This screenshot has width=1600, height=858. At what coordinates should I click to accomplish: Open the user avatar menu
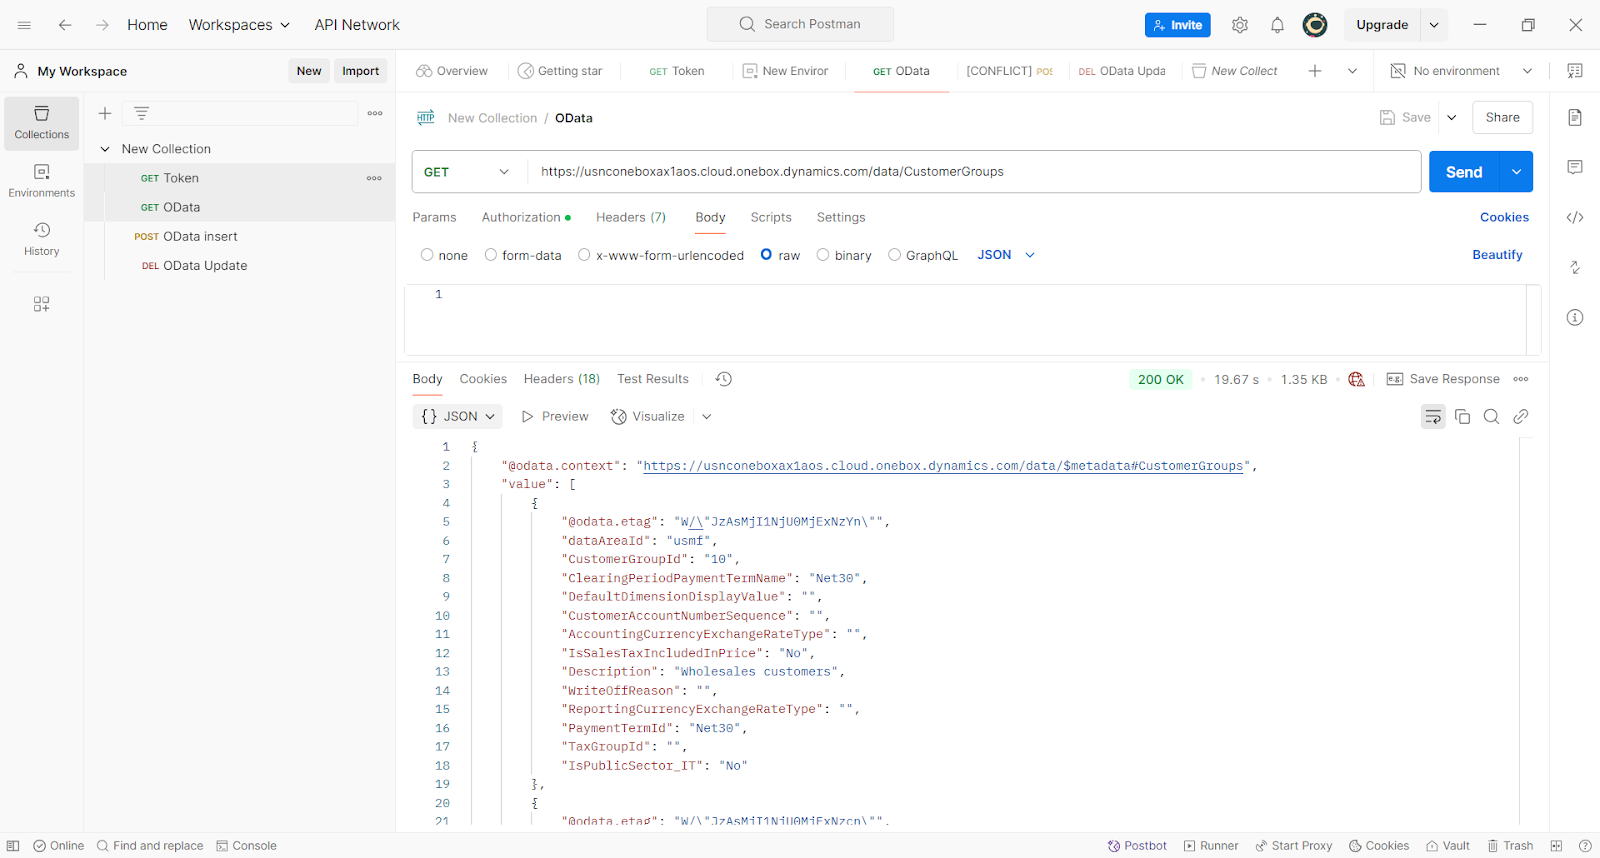click(x=1315, y=25)
